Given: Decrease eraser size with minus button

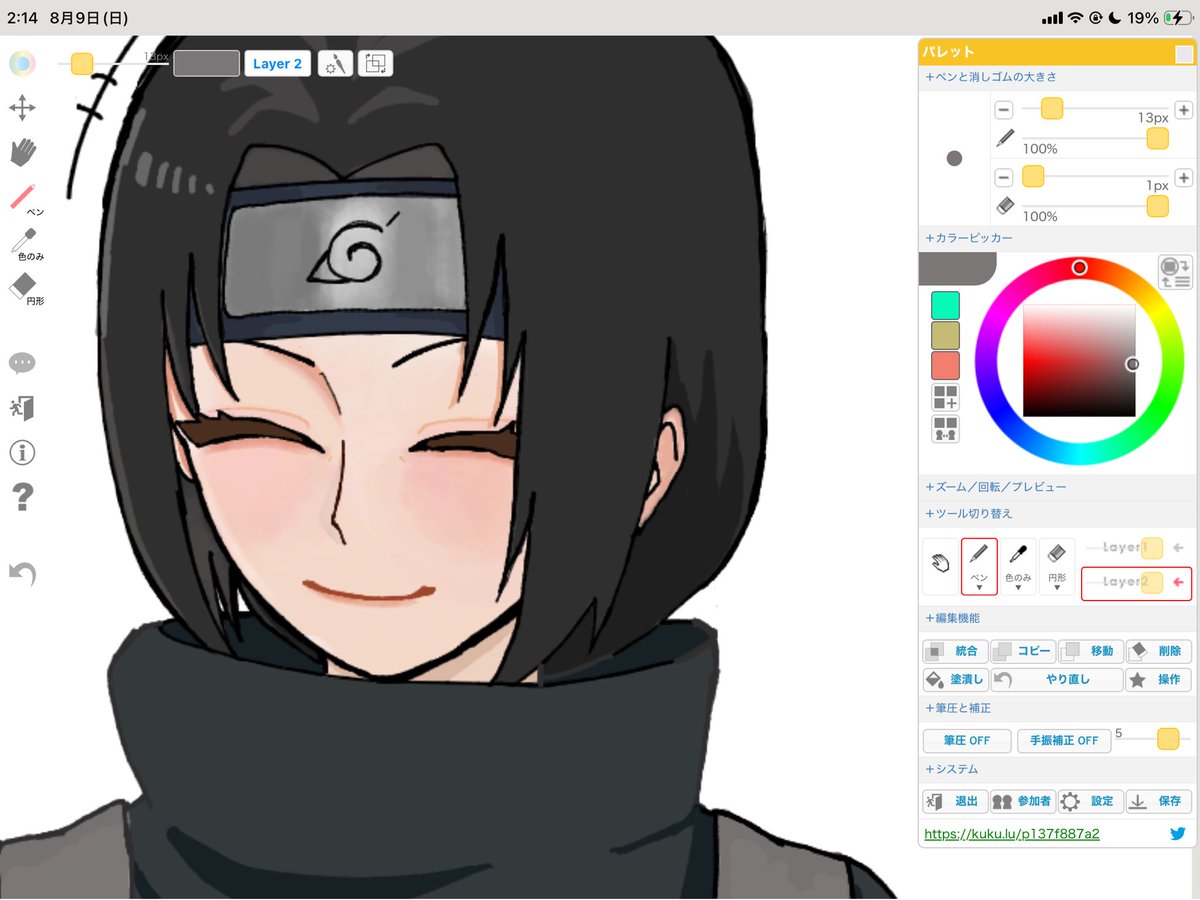Looking at the screenshot, I should (1004, 178).
